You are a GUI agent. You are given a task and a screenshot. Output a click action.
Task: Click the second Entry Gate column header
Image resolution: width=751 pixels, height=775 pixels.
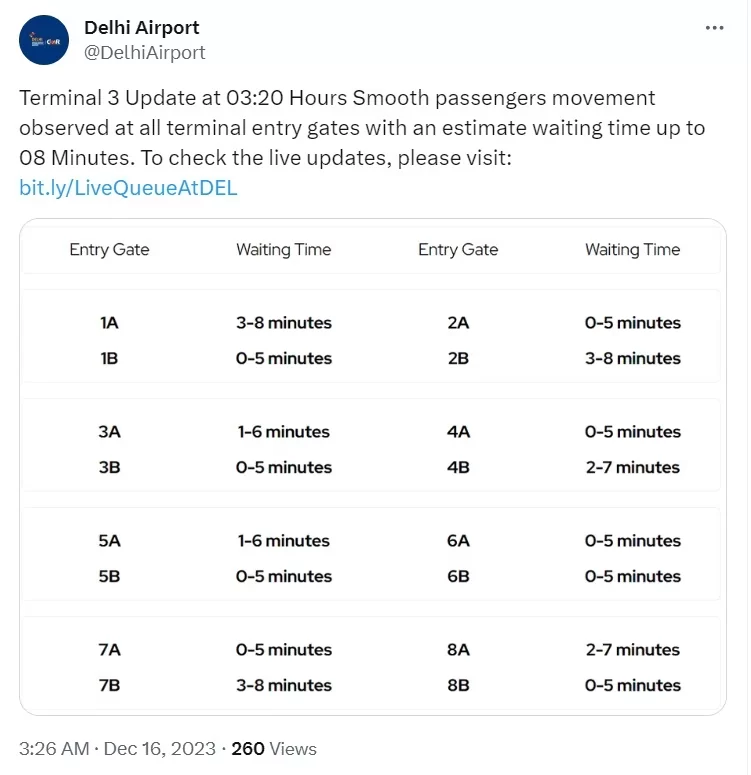tap(458, 250)
